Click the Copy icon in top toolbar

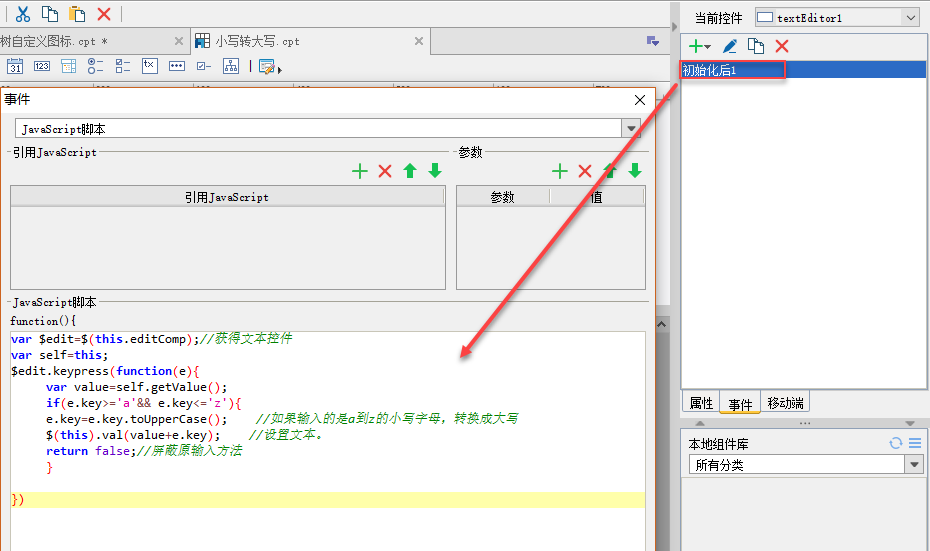tap(50, 14)
